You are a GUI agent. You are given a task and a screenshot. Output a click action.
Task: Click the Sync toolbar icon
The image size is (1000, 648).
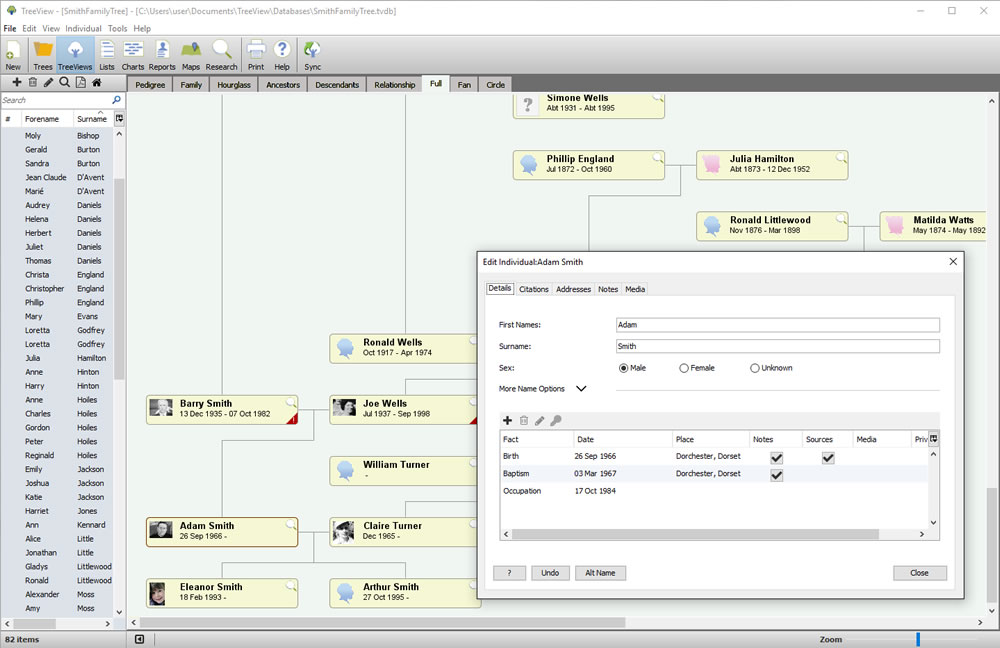312,55
